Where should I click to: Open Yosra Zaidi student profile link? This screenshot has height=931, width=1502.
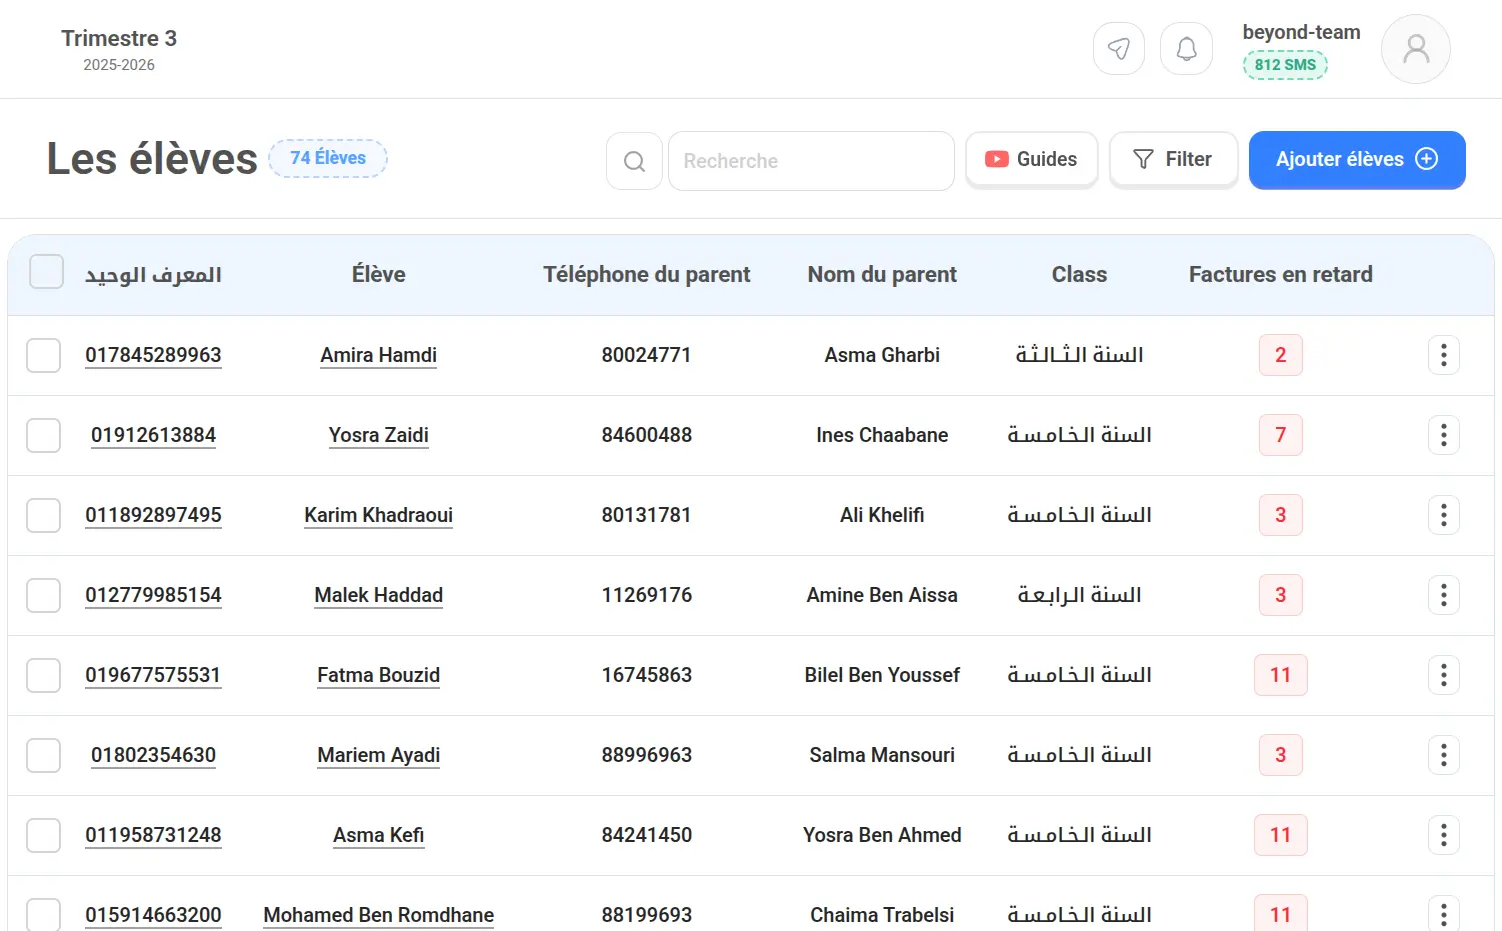click(378, 435)
